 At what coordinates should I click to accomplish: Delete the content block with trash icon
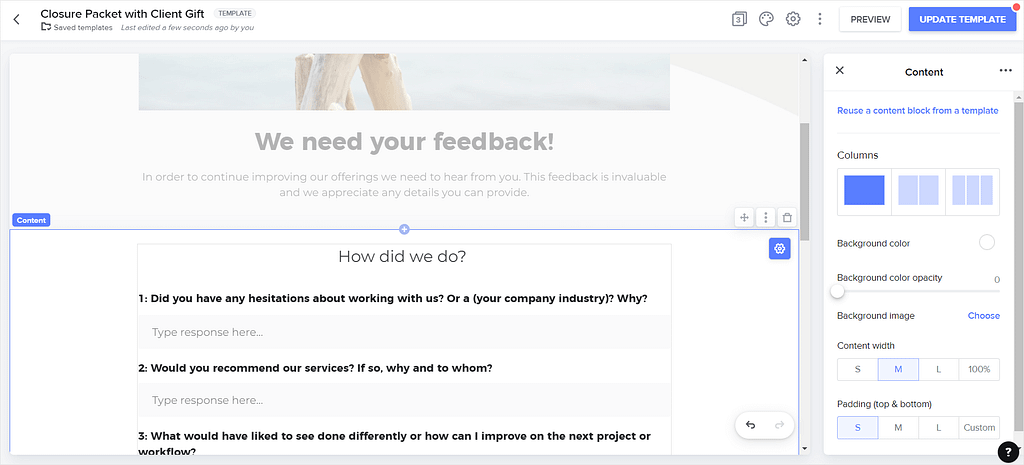point(787,217)
